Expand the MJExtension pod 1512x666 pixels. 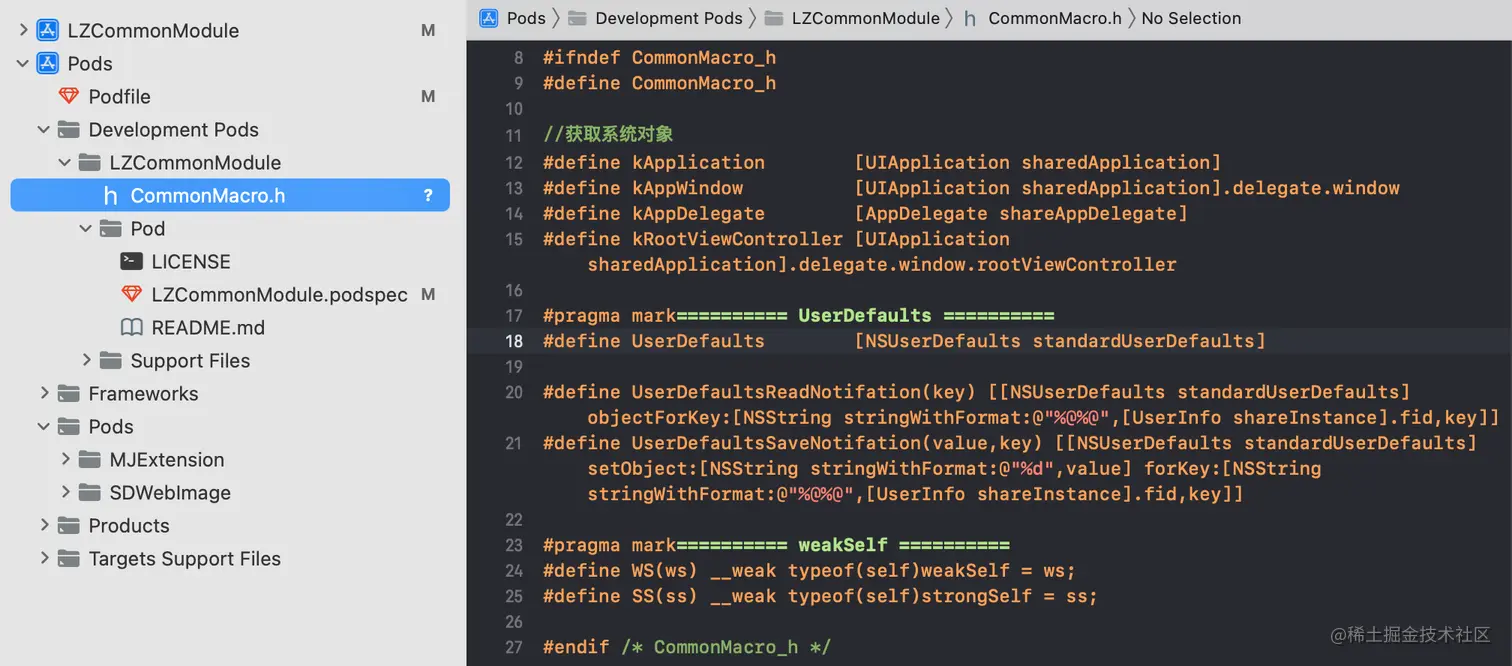(x=65, y=459)
